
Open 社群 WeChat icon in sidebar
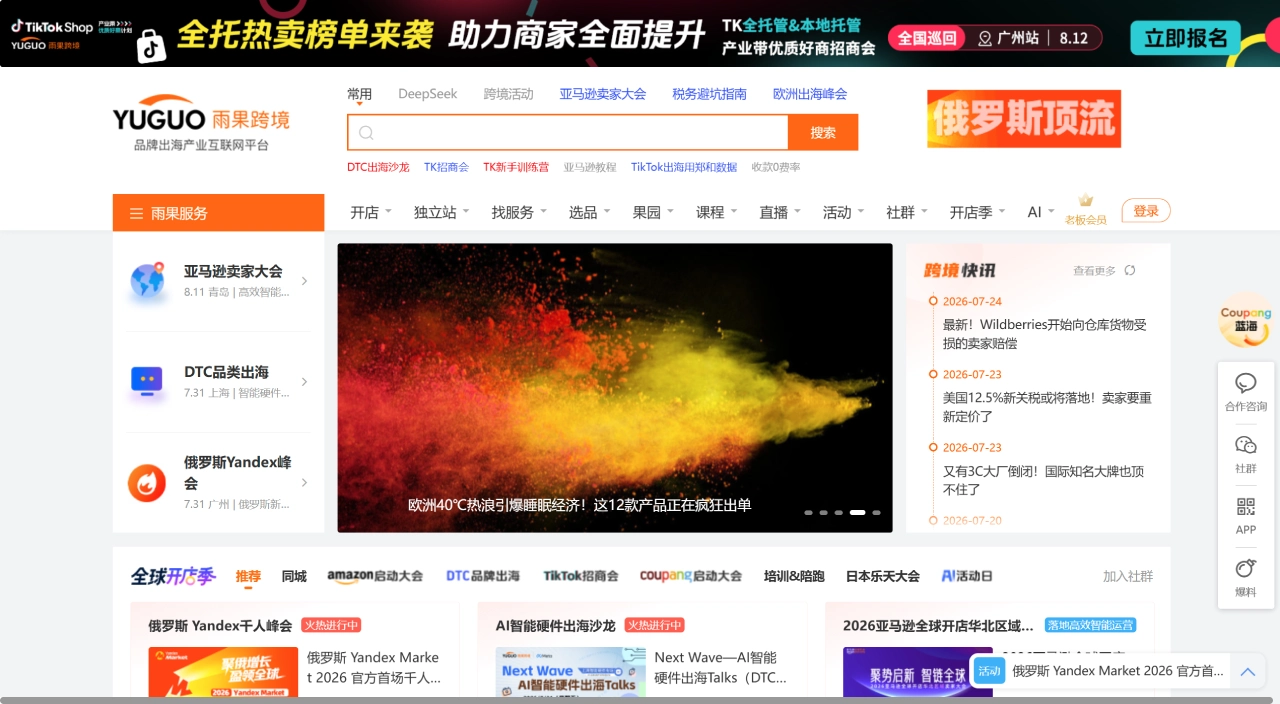click(x=1246, y=445)
